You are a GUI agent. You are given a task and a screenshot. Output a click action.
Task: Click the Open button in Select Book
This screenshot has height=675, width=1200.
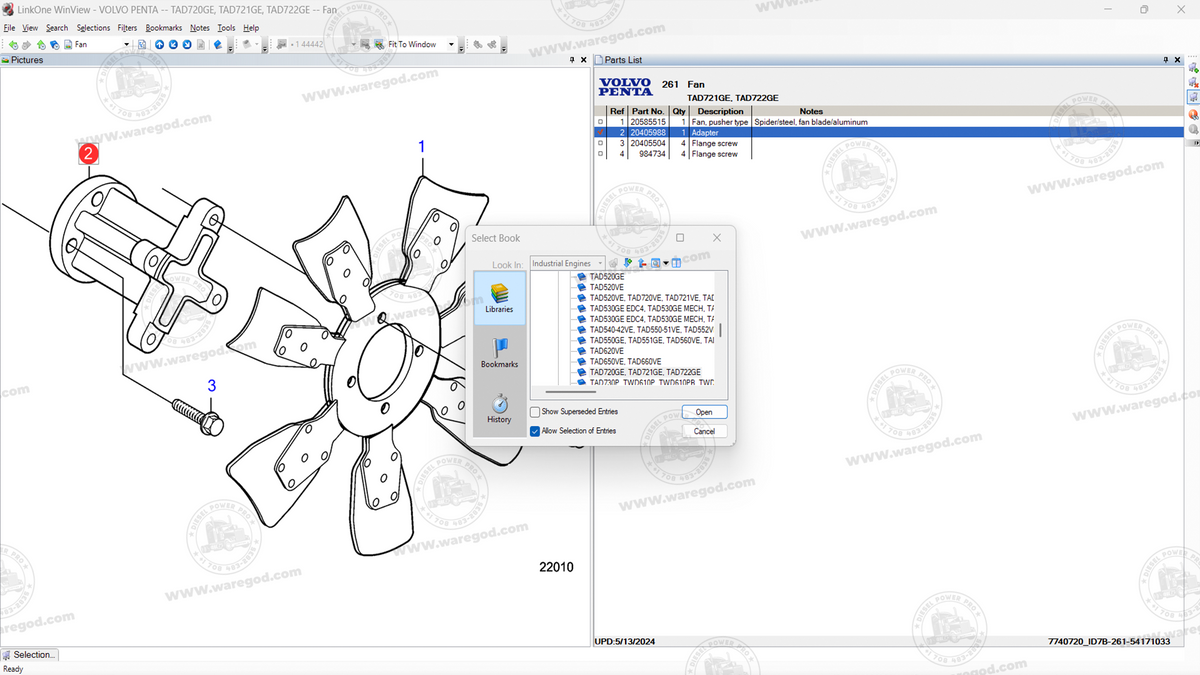pos(704,412)
